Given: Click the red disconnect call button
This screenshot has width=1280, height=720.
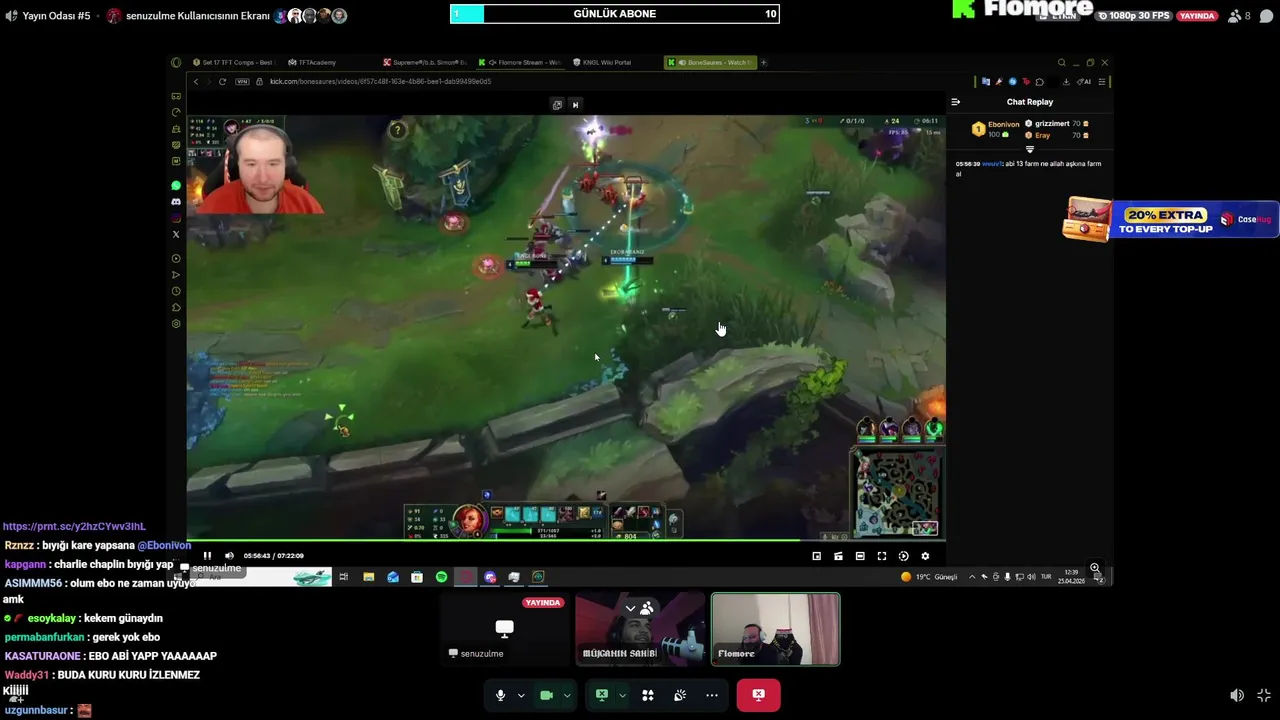Looking at the screenshot, I should [758, 695].
